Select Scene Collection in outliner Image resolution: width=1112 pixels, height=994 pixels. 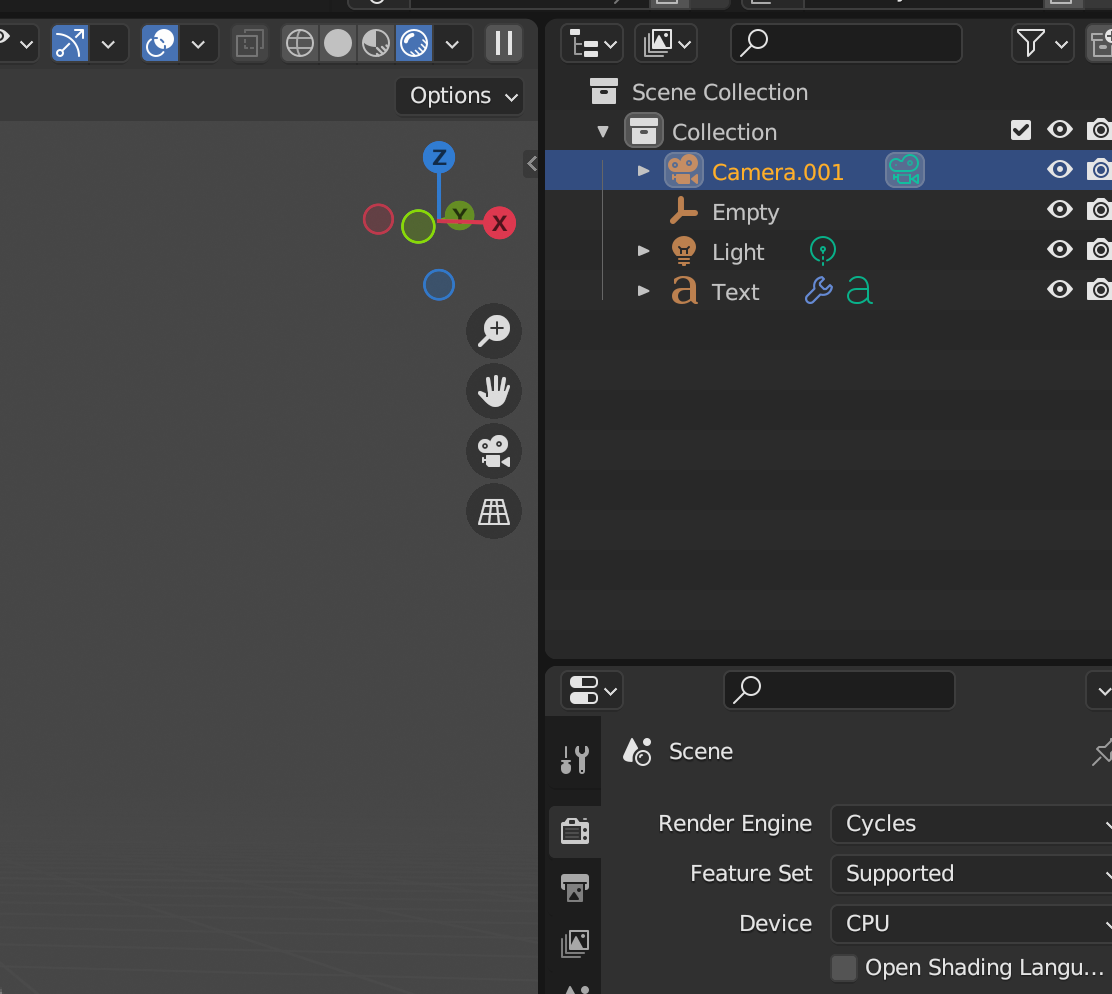click(720, 92)
